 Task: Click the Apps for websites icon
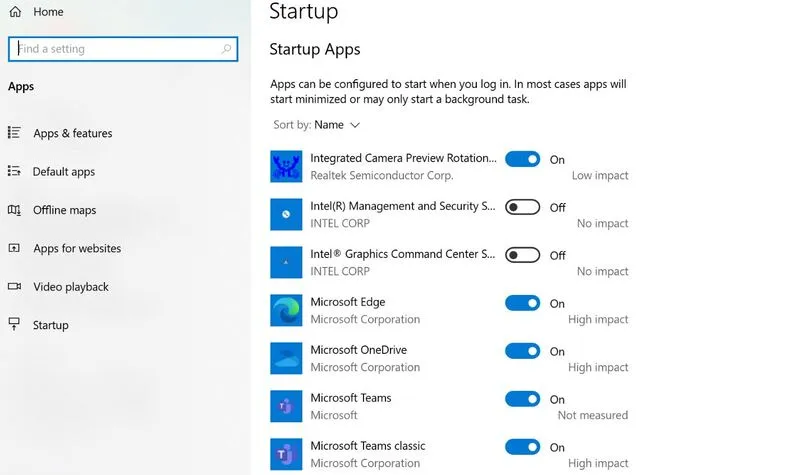(14, 248)
